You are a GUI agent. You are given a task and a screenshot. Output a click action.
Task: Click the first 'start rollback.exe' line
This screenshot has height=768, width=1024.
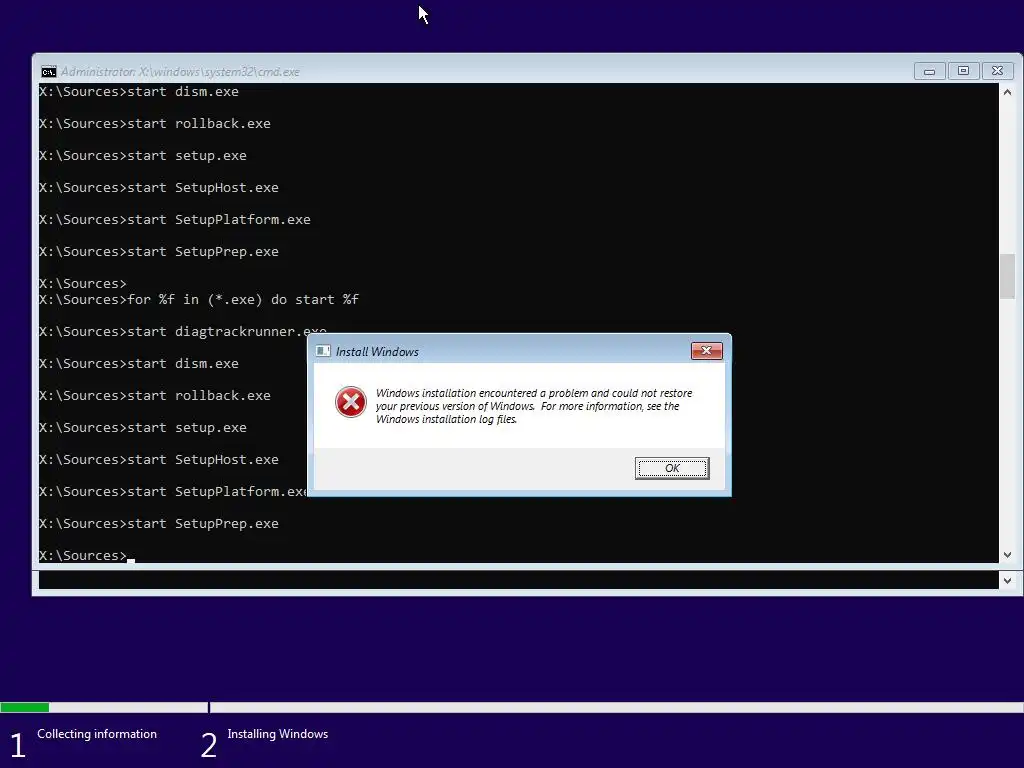pyautogui.click(x=155, y=123)
